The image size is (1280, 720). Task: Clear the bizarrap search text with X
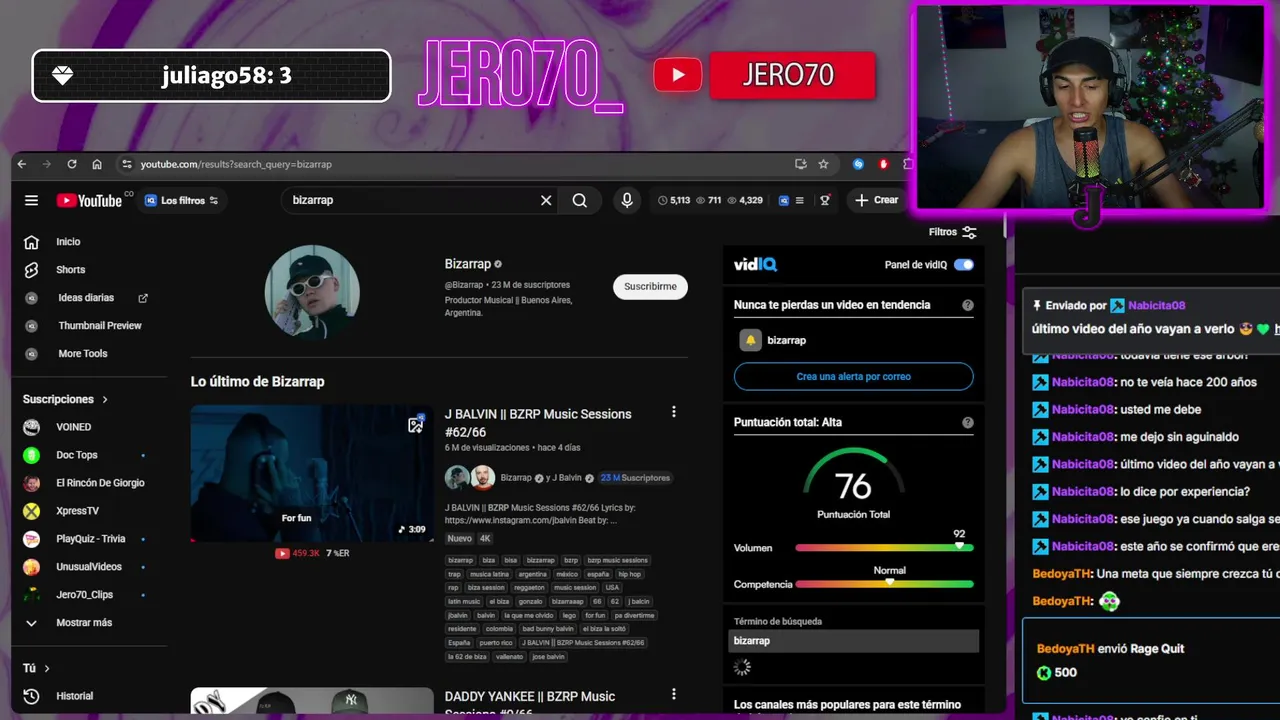tap(546, 200)
